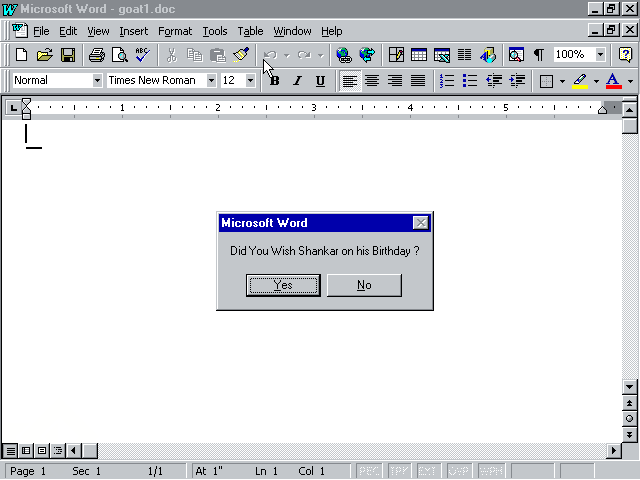Click vertical scrollbar down arrow
Image resolution: width=640 pixels, height=480 pixels.
pyautogui.click(x=629, y=387)
